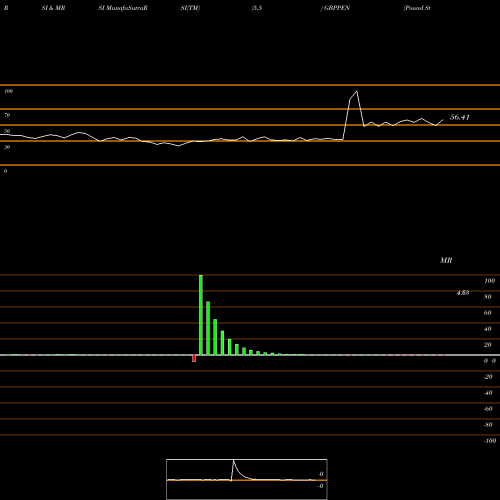Click the 20 label on the MR scale

(x=488, y=345)
